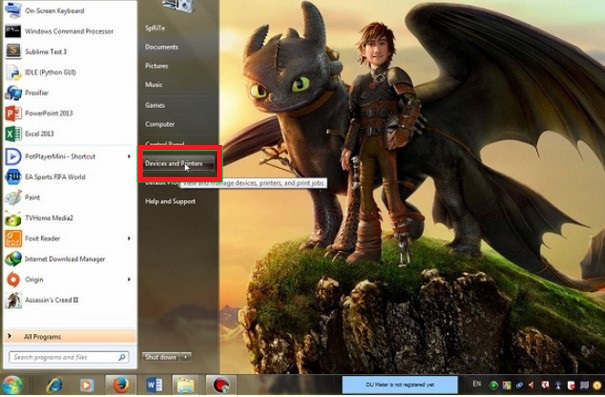Launch Origin program icon
The width and height of the screenshot is (605, 397).
click(x=13, y=279)
